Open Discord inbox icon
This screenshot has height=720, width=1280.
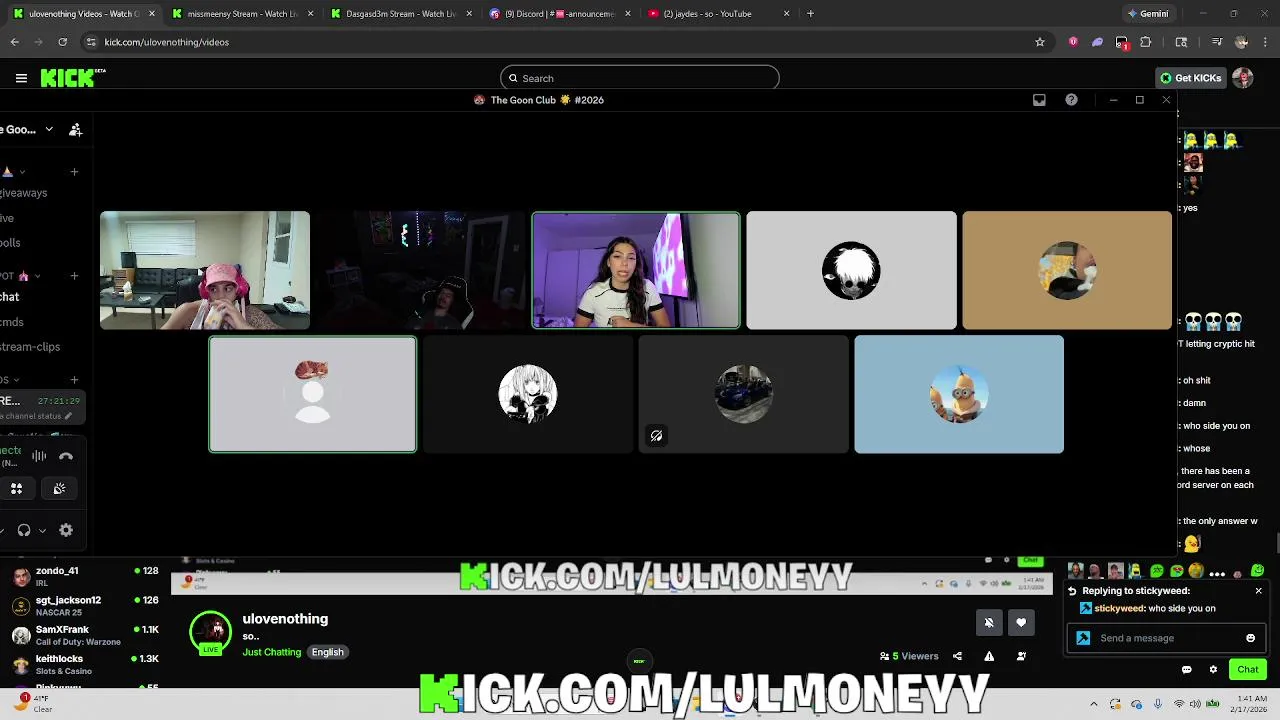1039,100
